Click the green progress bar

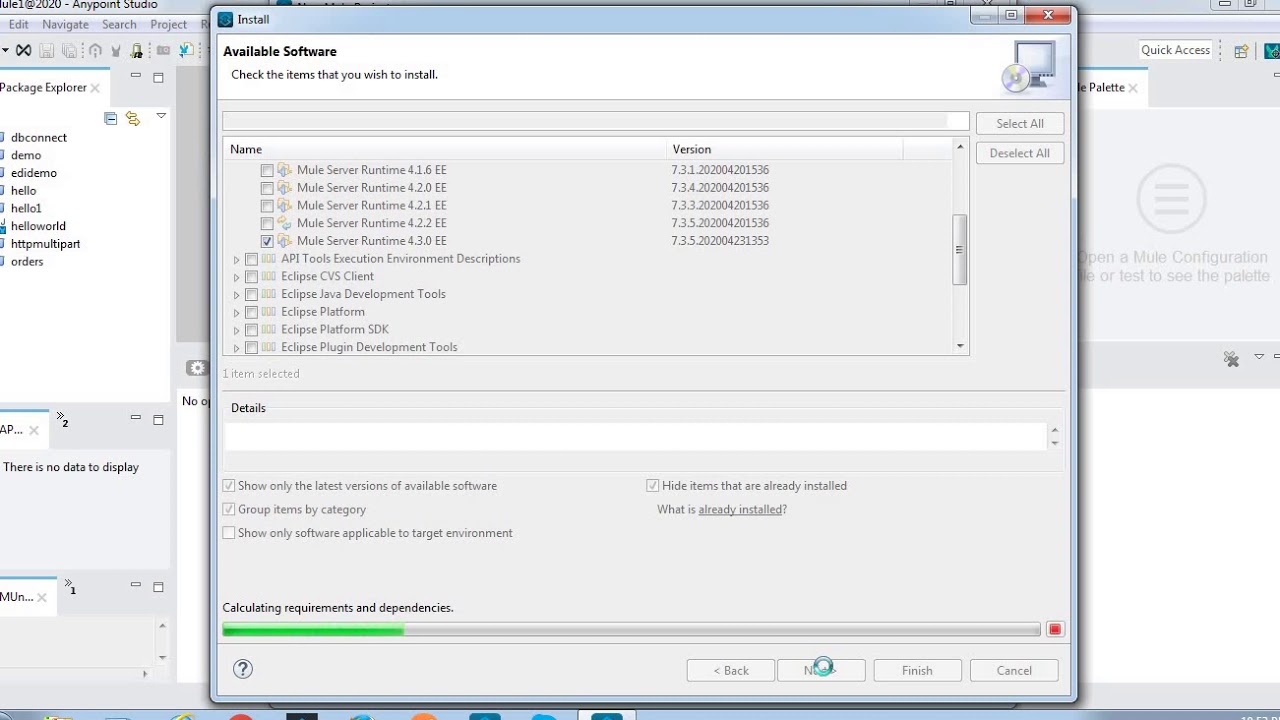click(313, 629)
